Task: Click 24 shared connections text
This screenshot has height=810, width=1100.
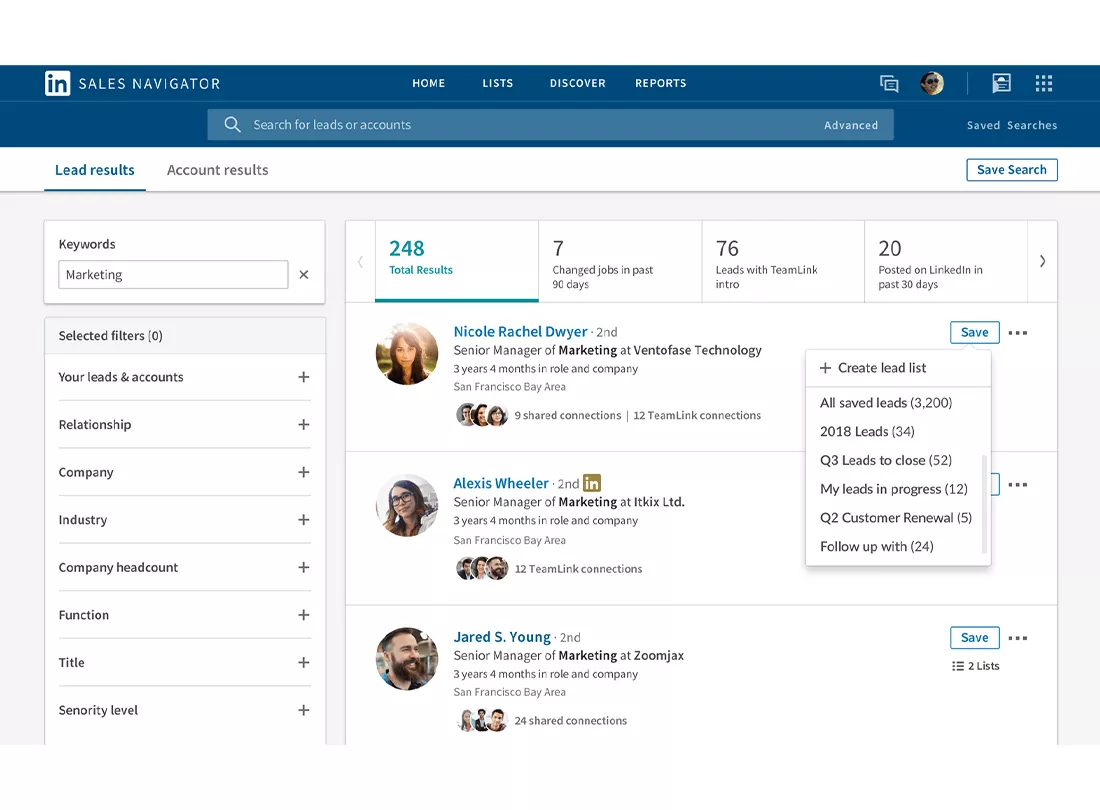Action: click(x=570, y=720)
